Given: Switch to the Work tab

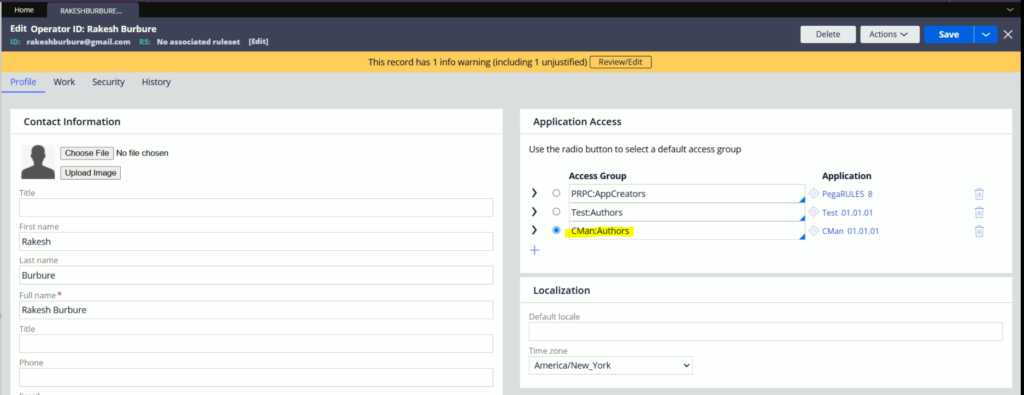Looking at the screenshot, I should [64, 82].
